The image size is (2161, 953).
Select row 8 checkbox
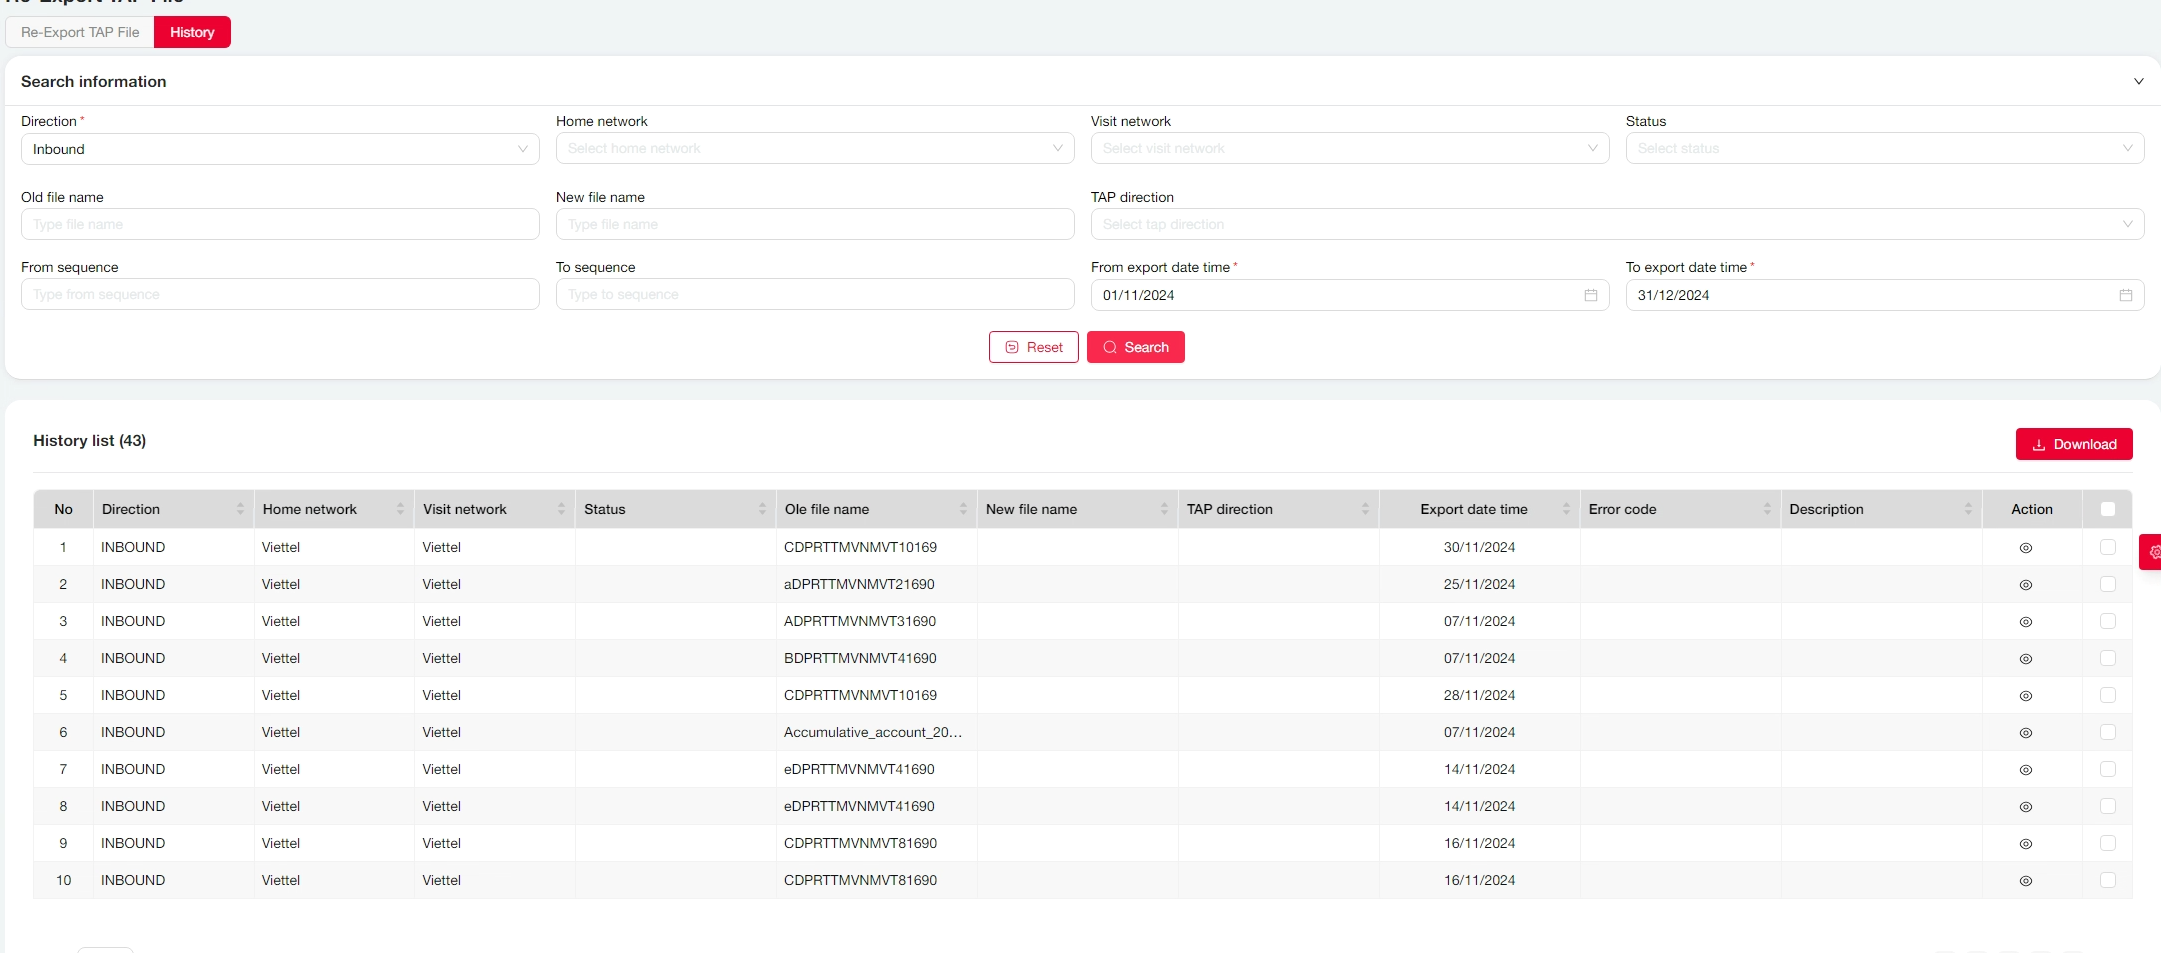click(x=2107, y=806)
